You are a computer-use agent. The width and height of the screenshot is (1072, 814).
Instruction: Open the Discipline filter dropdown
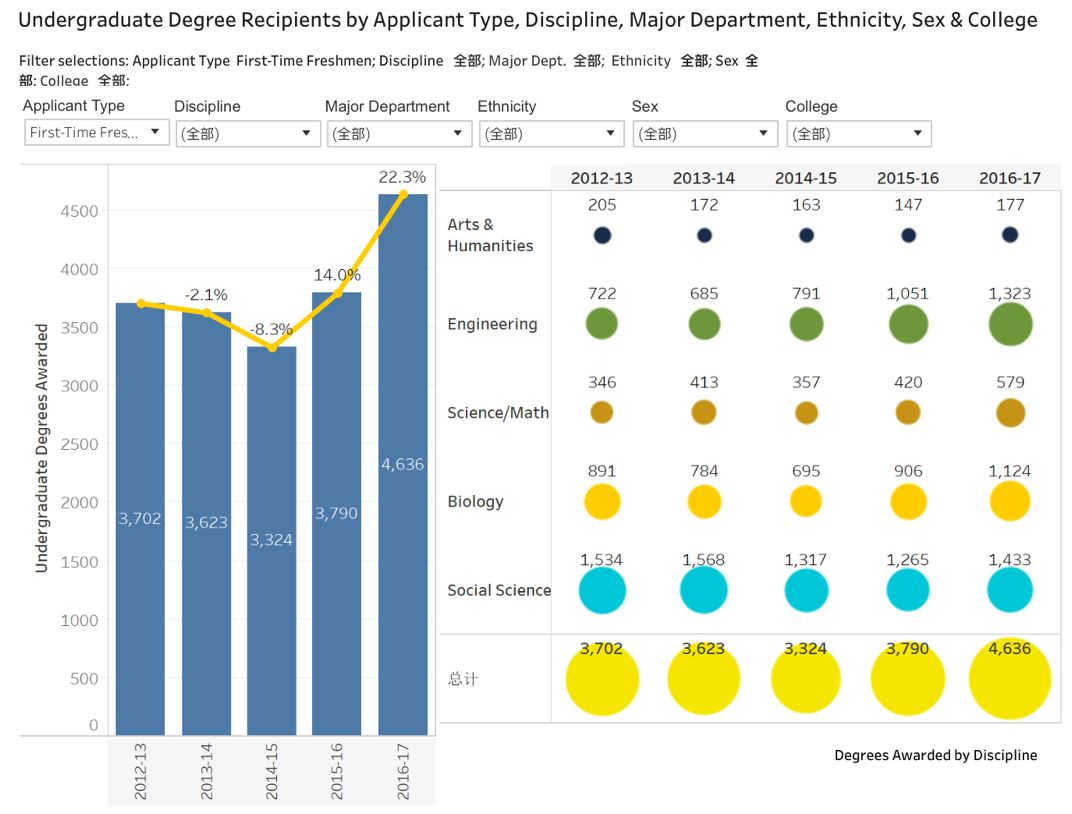248,133
